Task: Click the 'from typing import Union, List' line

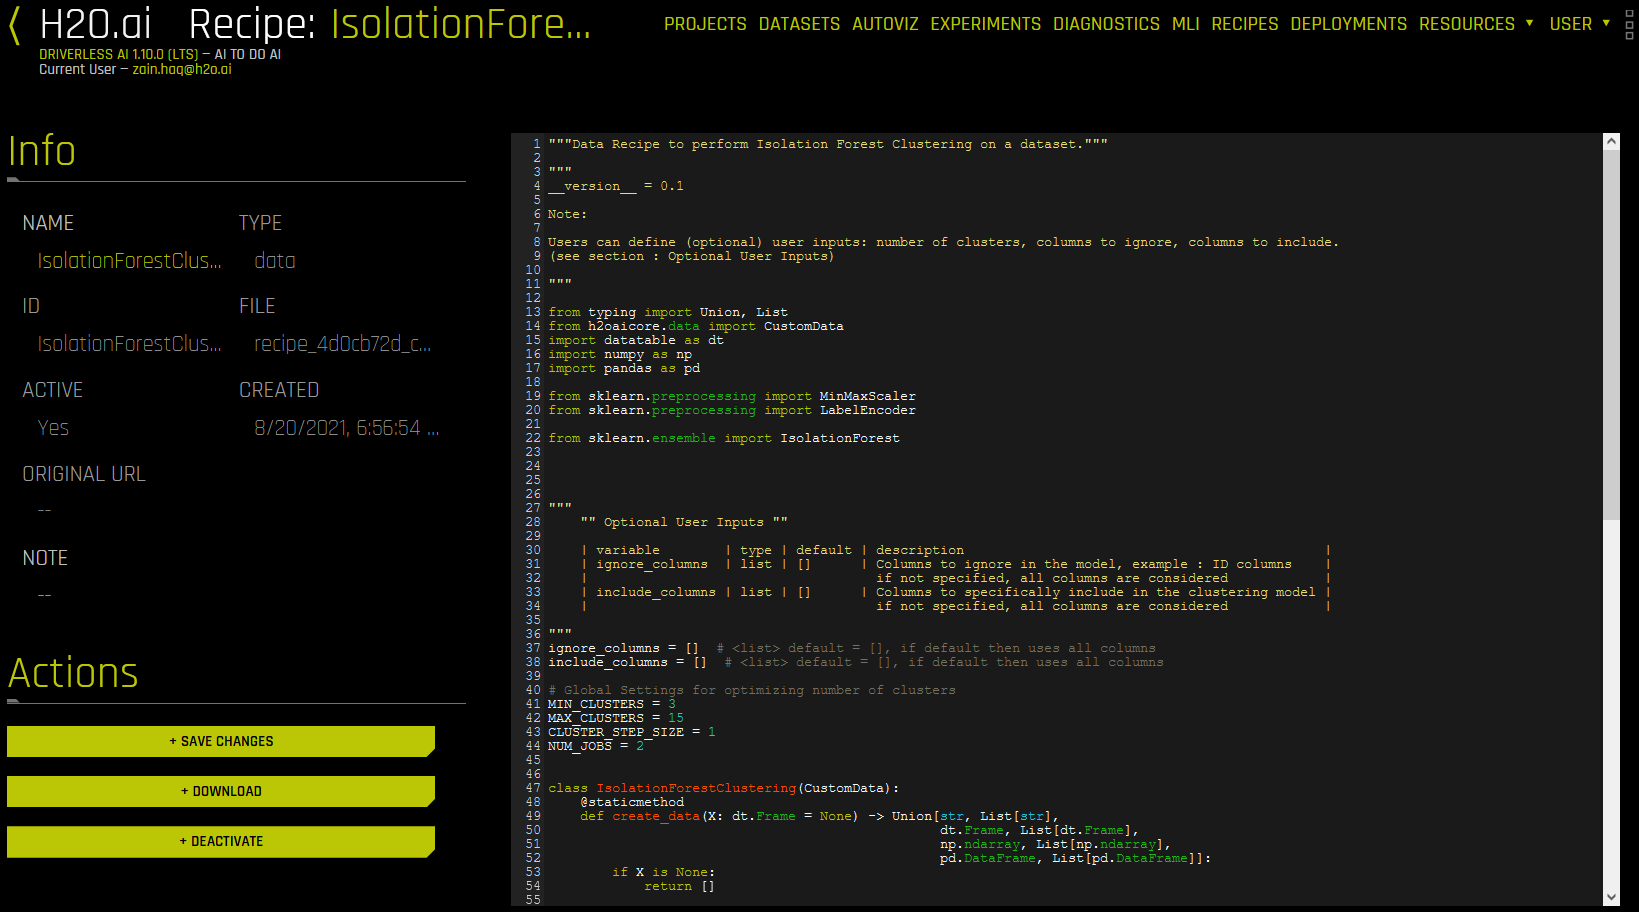Action: click(x=668, y=312)
